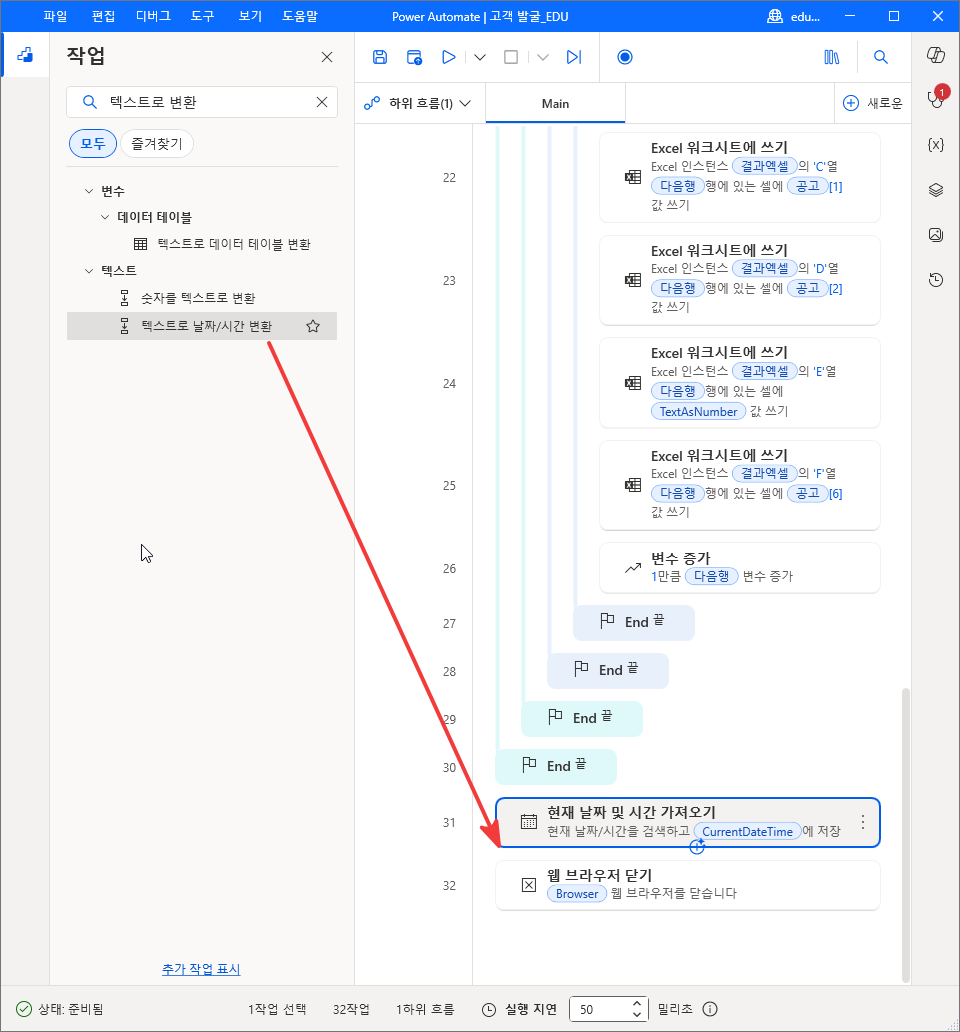Click the flow checker calendar icon in toolbar
Image resolution: width=960 pixels, height=1032 pixels.
[x=414, y=57]
